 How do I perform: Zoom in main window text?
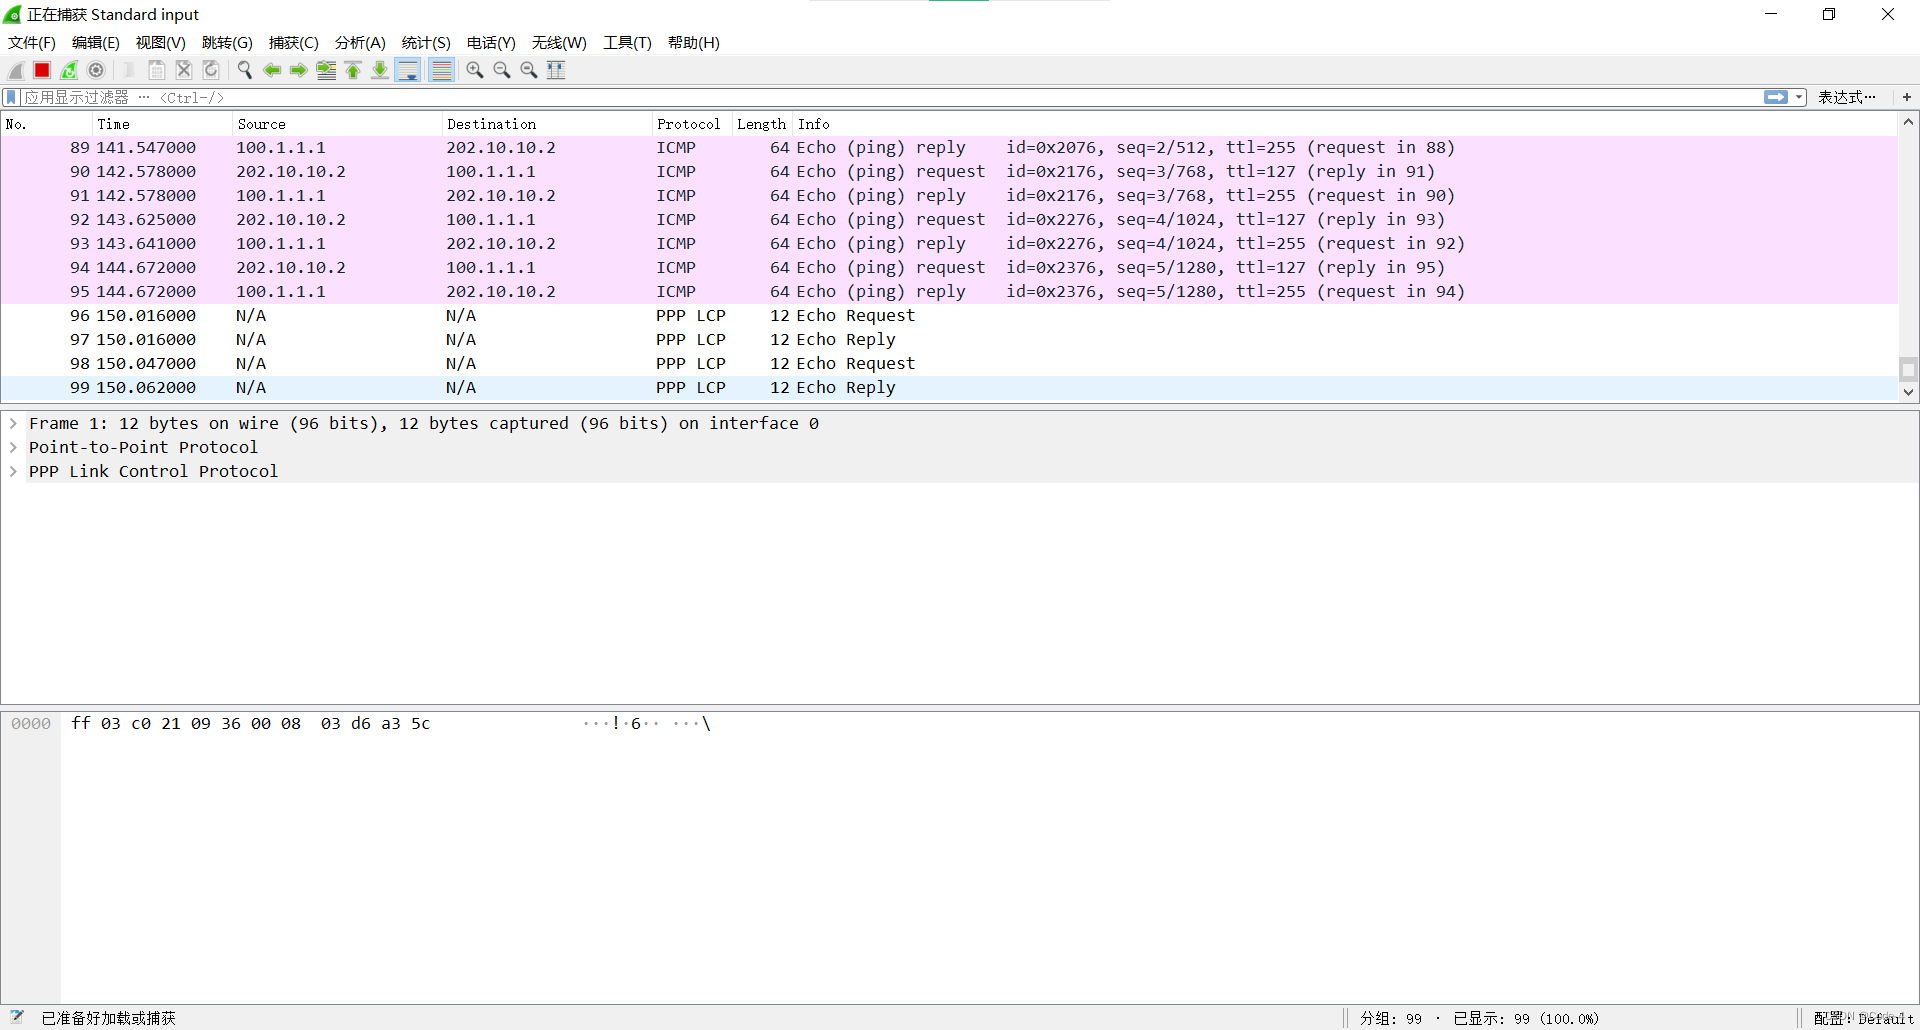(475, 70)
